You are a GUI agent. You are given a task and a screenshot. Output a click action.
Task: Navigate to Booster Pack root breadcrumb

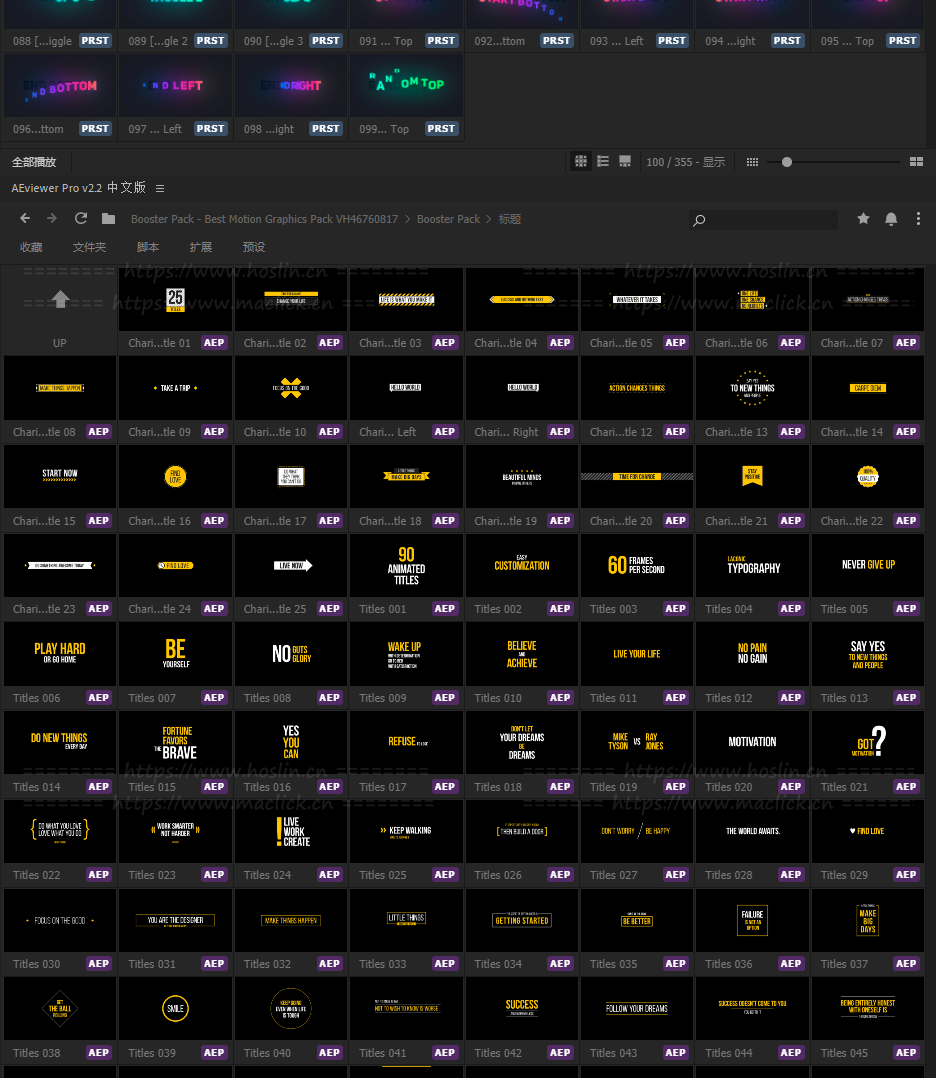pos(264,219)
